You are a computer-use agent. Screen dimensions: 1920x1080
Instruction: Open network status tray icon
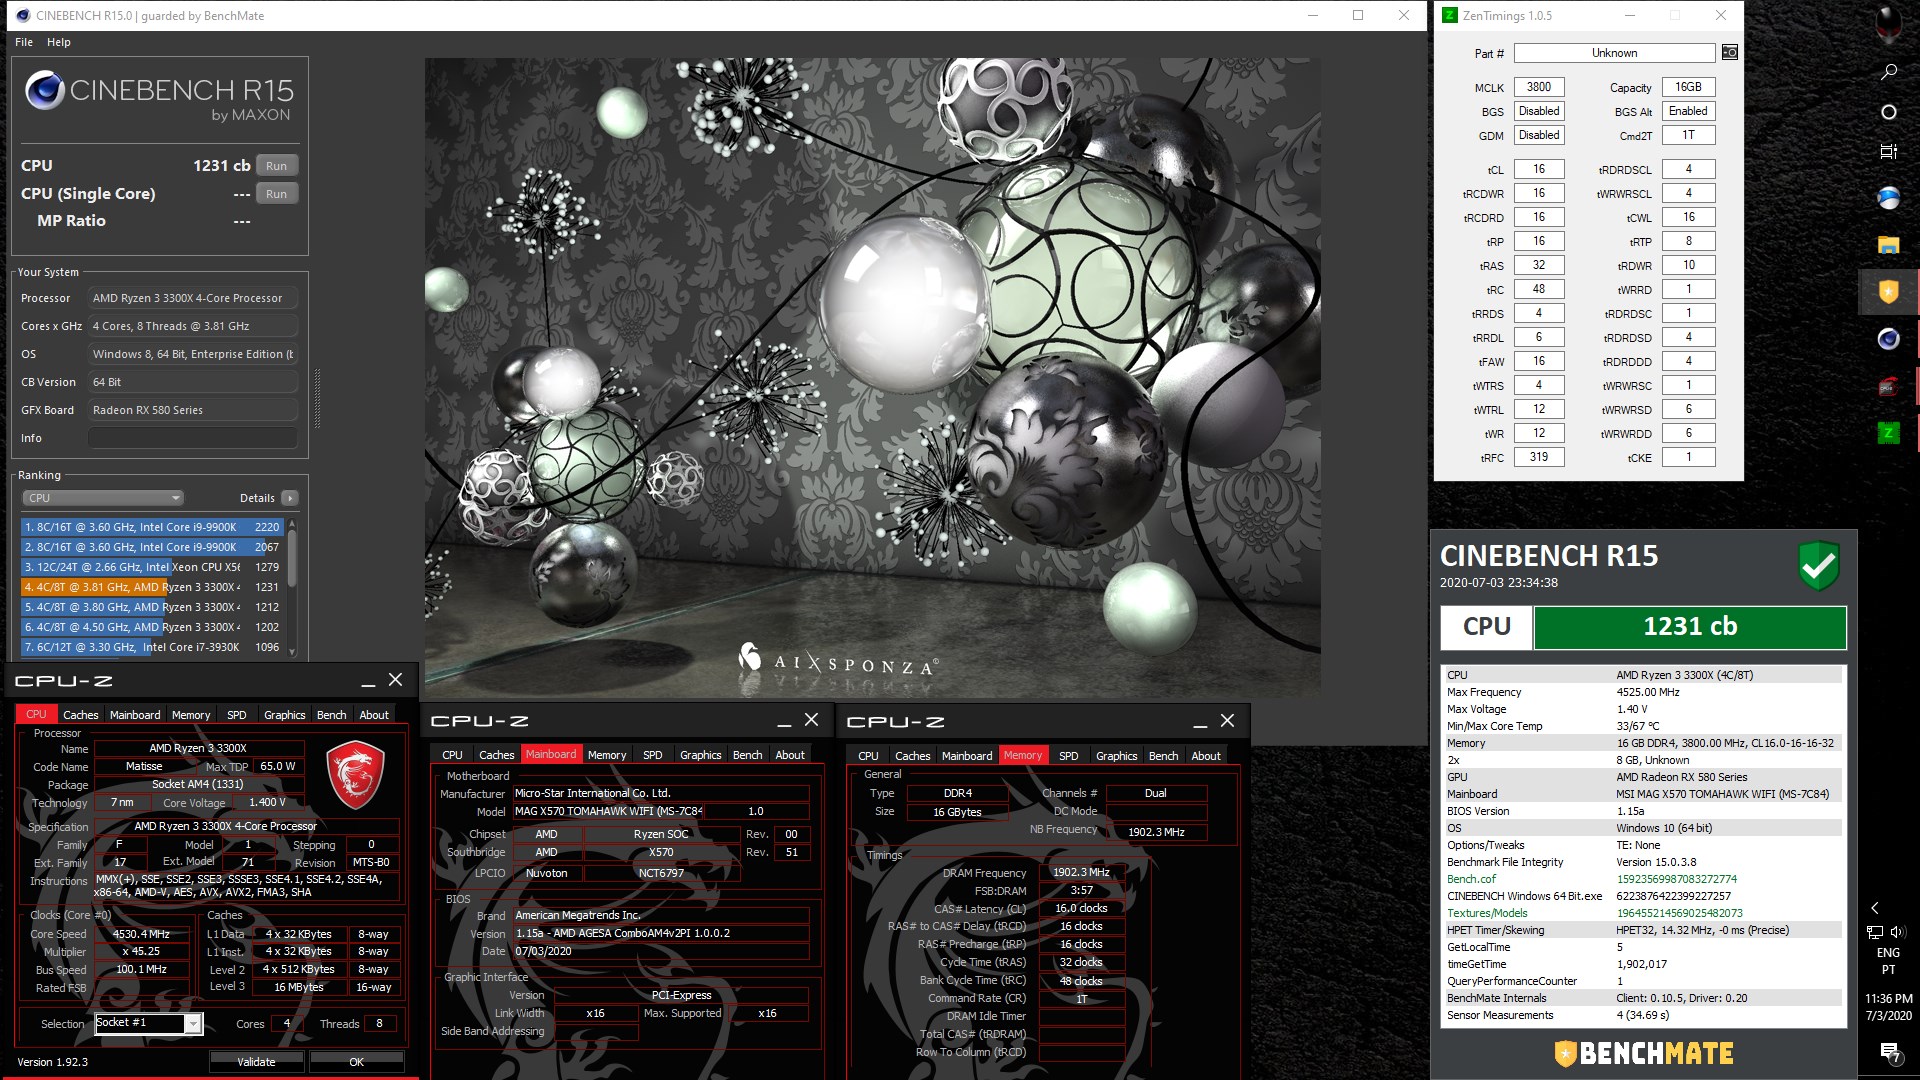pyautogui.click(x=1875, y=932)
